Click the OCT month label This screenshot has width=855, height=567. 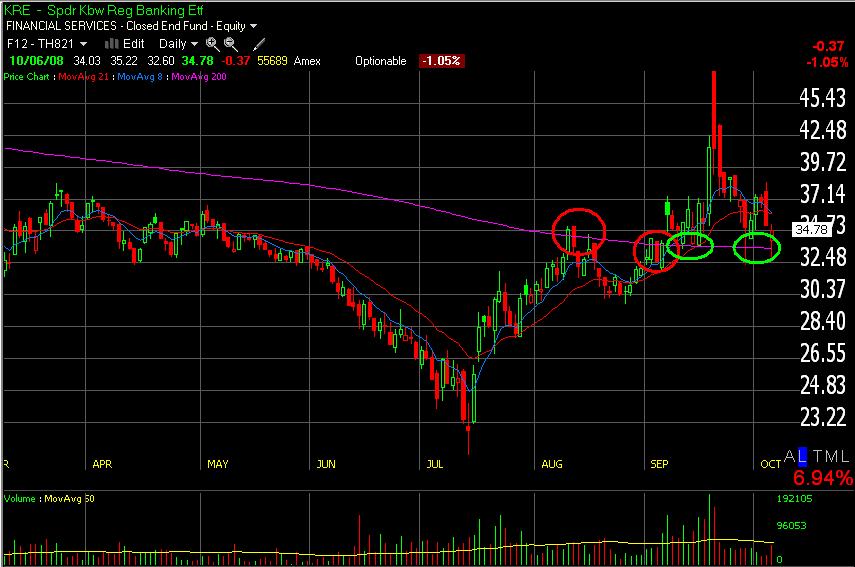coord(770,464)
